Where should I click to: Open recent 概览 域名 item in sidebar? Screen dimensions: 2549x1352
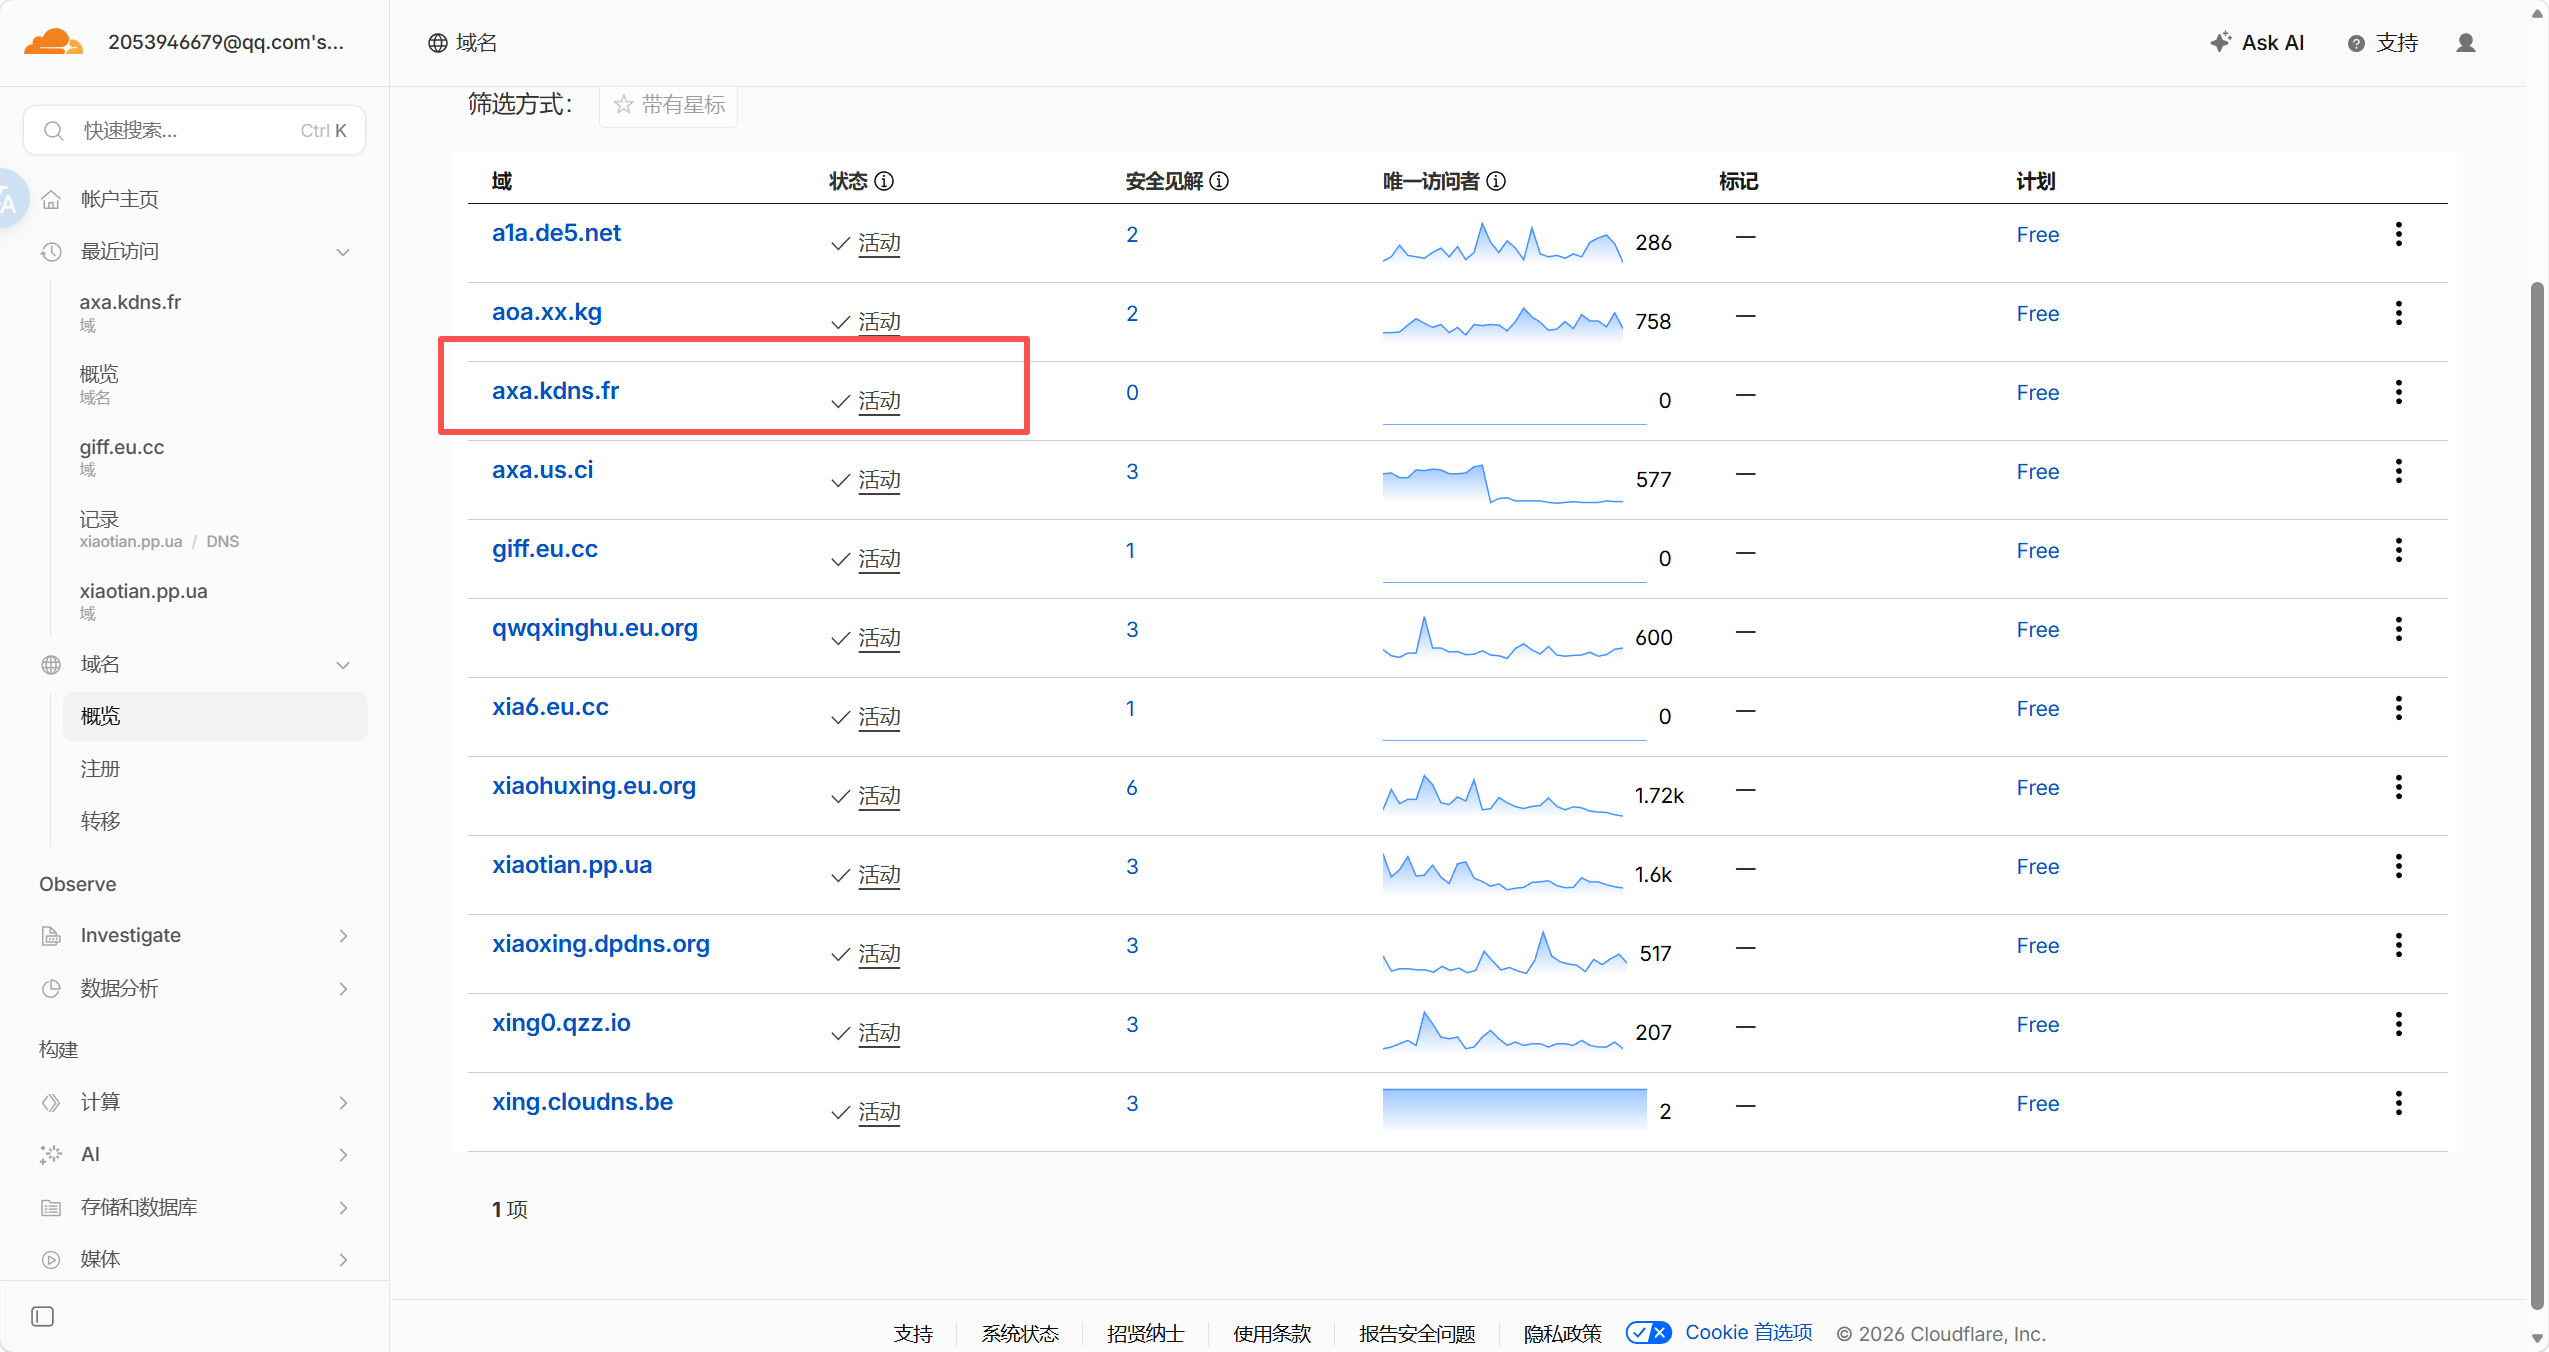[99, 384]
